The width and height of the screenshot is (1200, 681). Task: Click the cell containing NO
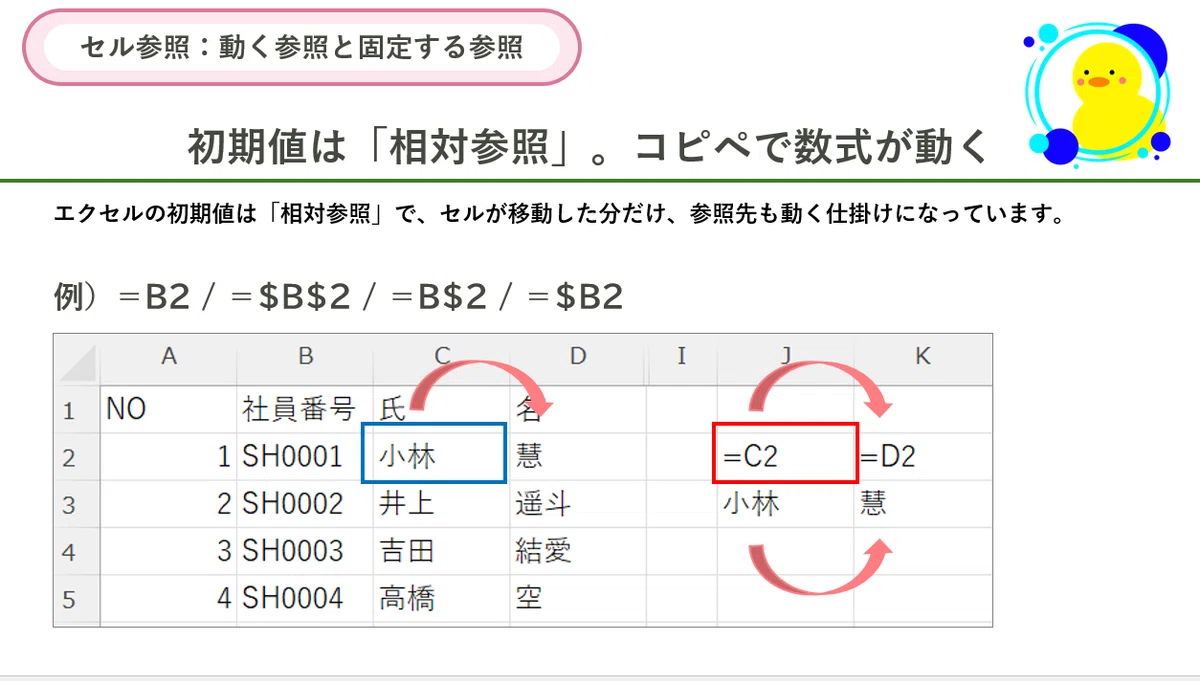169,409
